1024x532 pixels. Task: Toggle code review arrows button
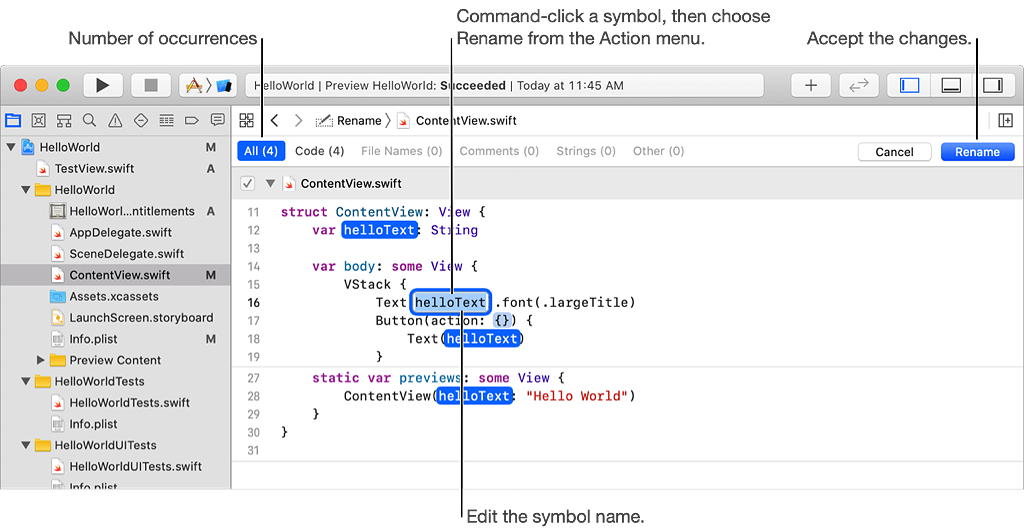[x=858, y=86]
